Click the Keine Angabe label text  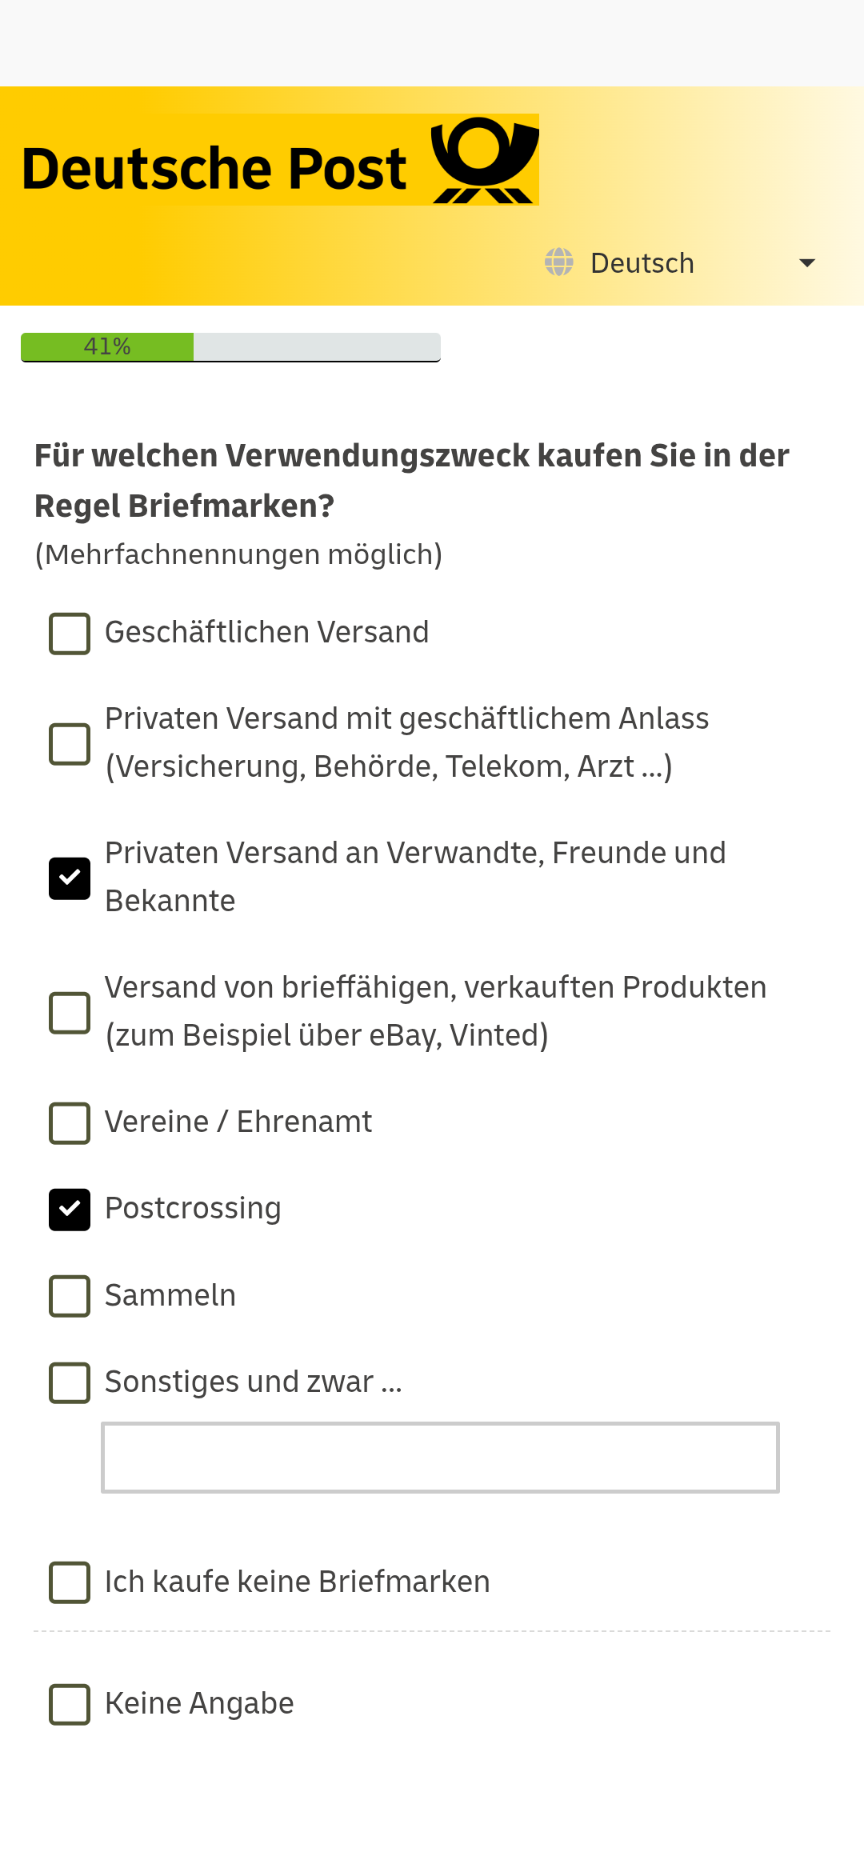[x=200, y=1703]
